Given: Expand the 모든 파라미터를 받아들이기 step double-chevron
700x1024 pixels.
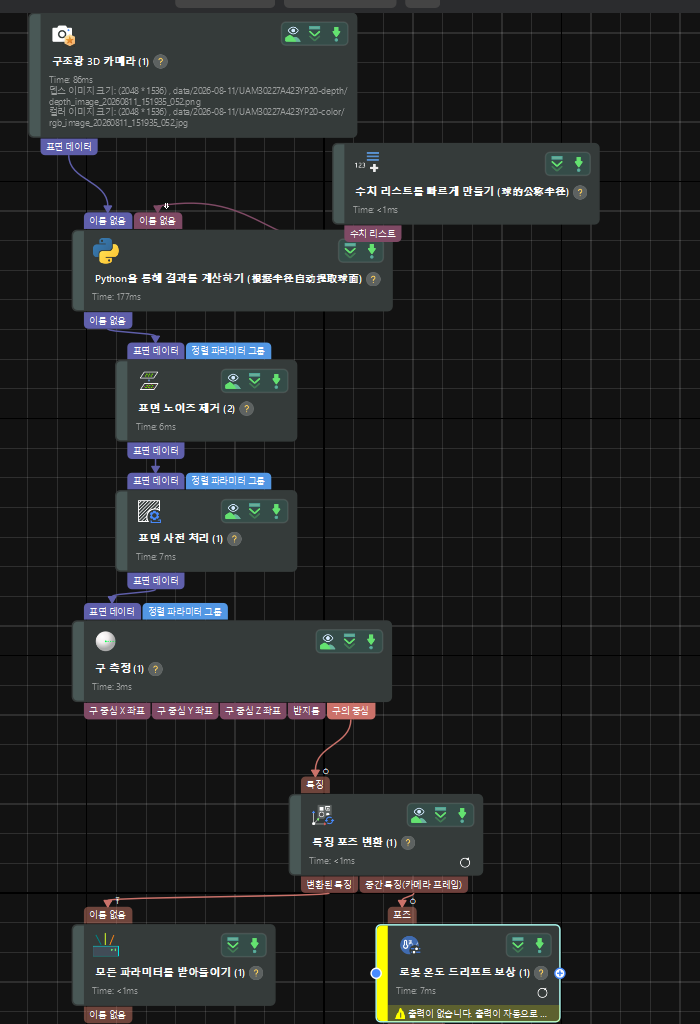Looking at the screenshot, I should click(x=233, y=944).
